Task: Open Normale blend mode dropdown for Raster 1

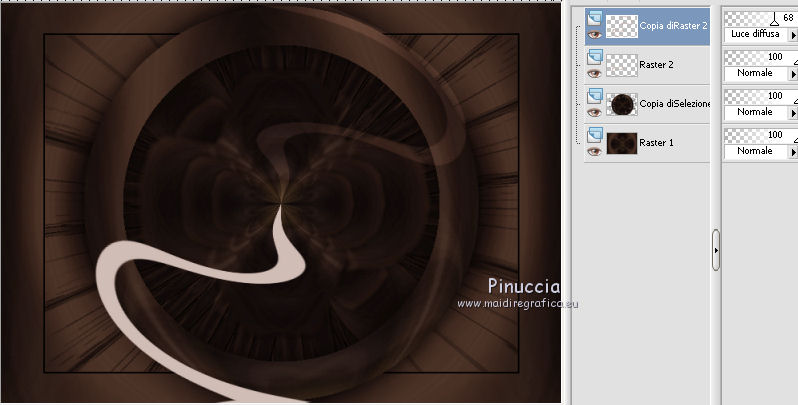Action: tap(755, 151)
